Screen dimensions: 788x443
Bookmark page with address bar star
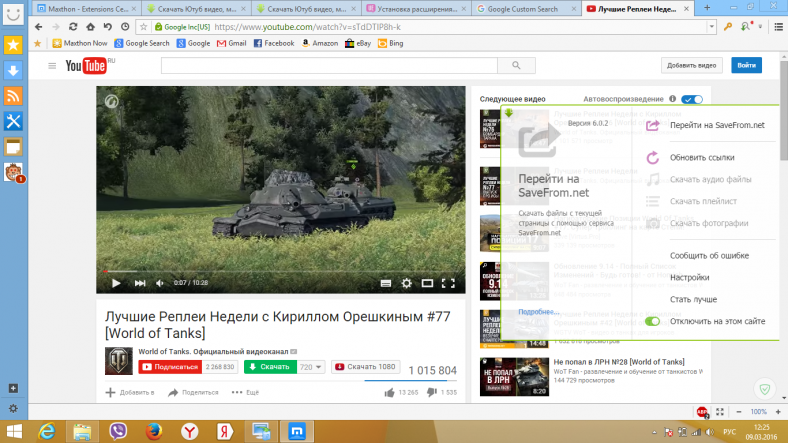[x=143, y=27]
